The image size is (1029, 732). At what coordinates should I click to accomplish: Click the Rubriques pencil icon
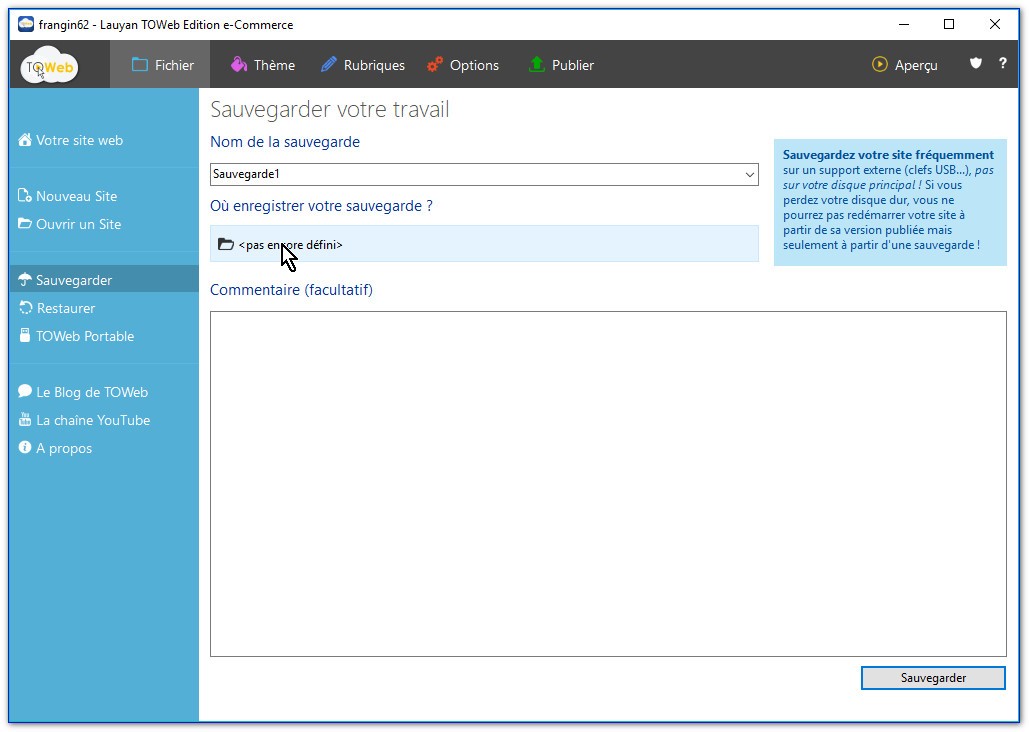[x=329, y=64]
